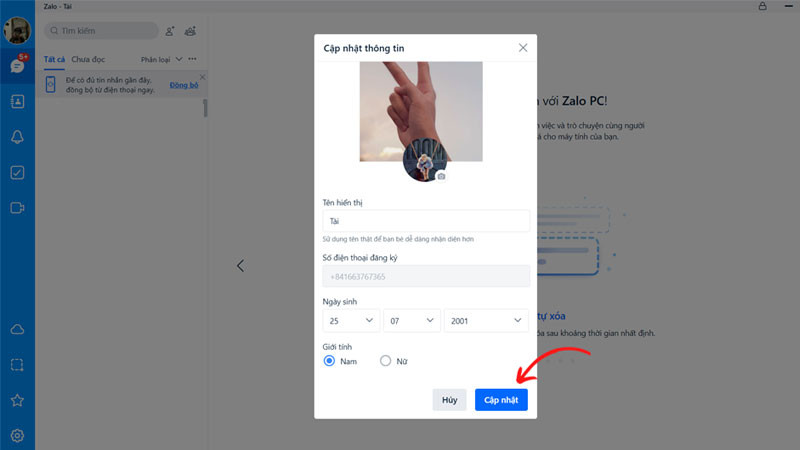Open the Cloud storage icon

tap(17, 330)
